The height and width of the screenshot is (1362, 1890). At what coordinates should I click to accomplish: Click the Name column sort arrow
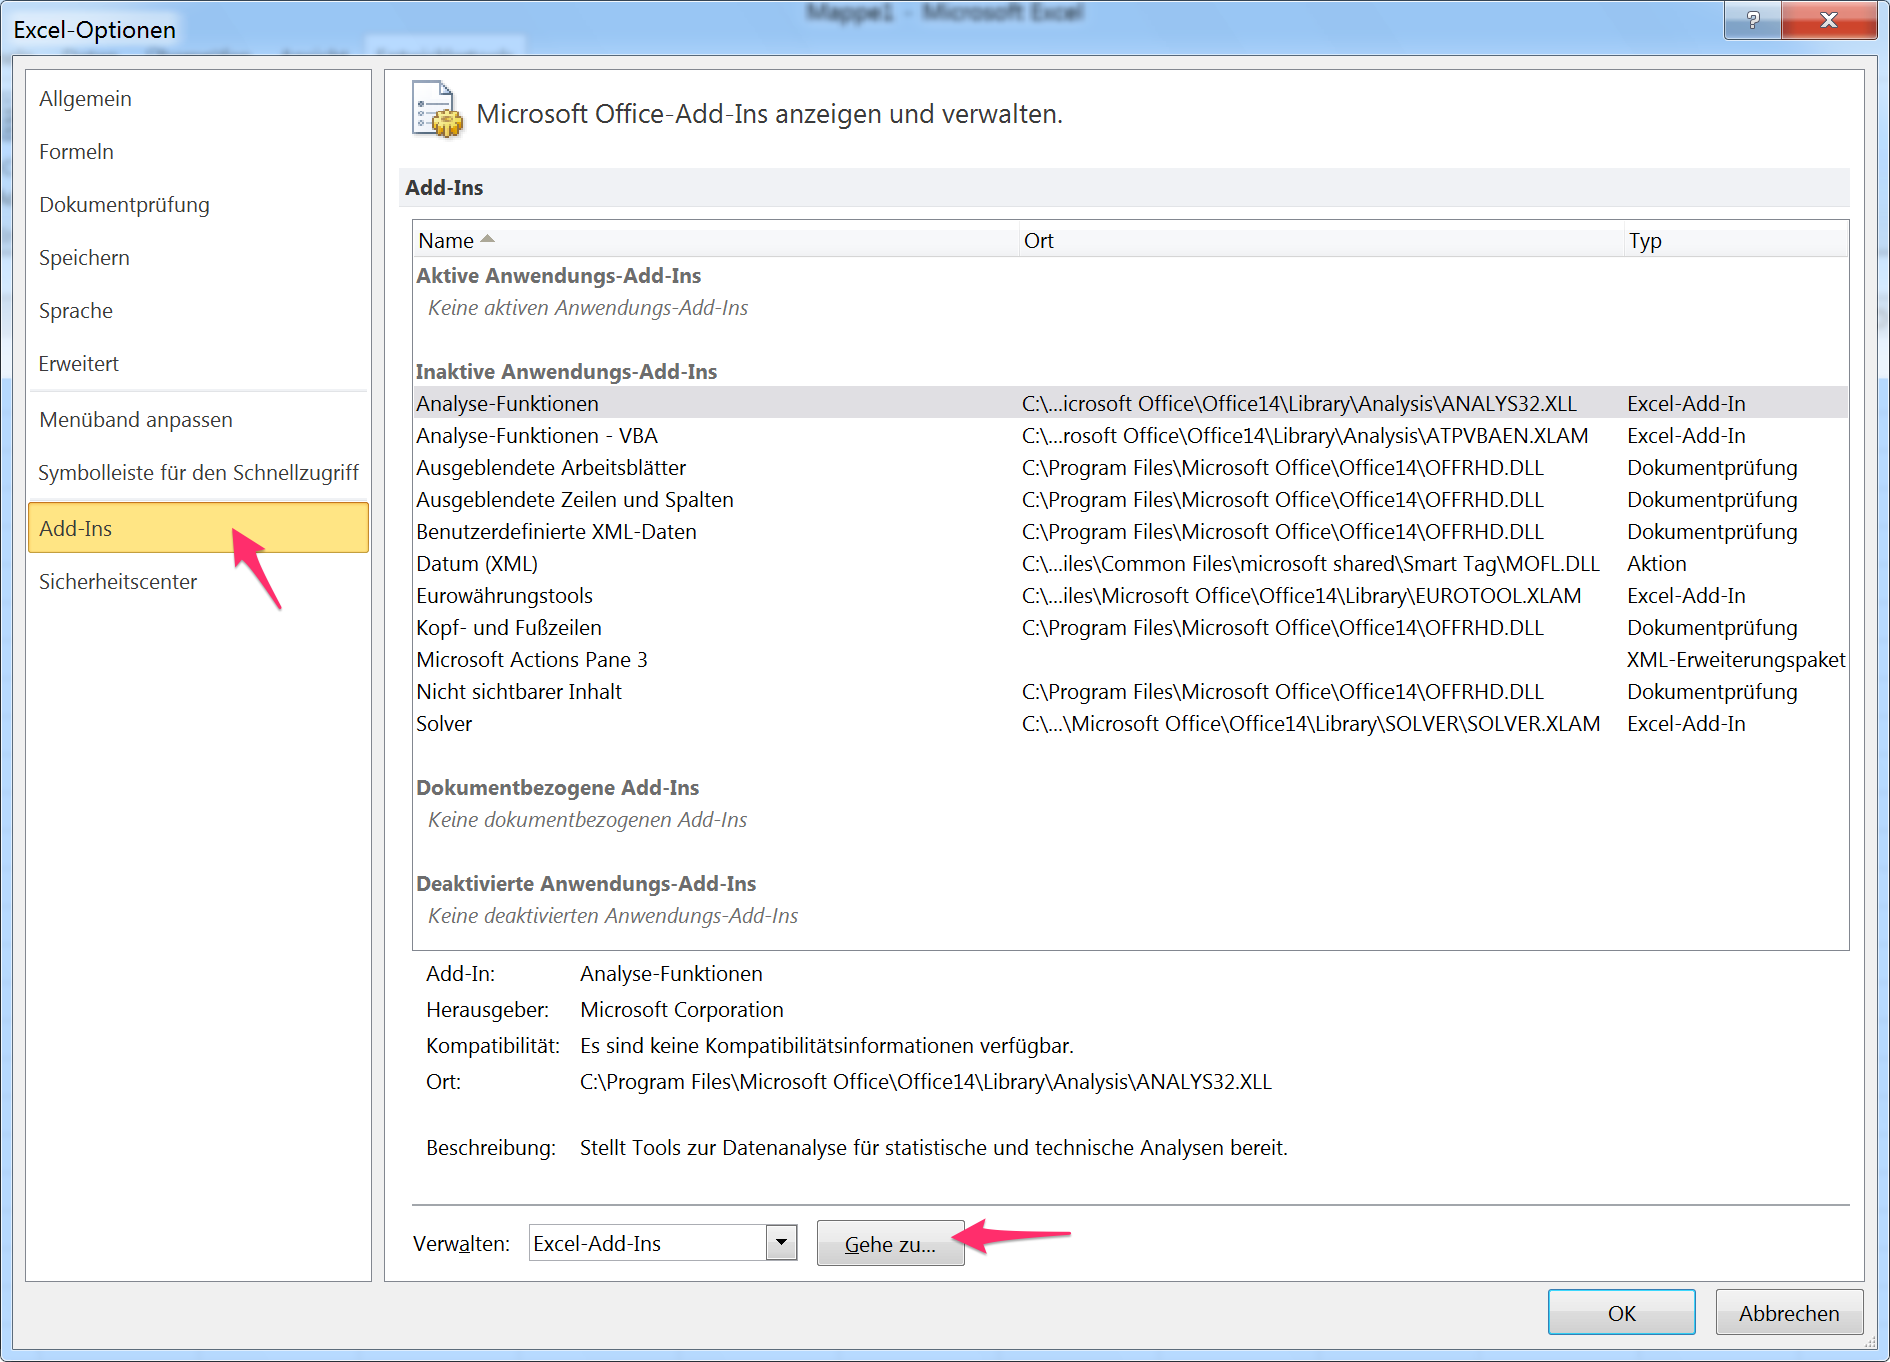488,239
